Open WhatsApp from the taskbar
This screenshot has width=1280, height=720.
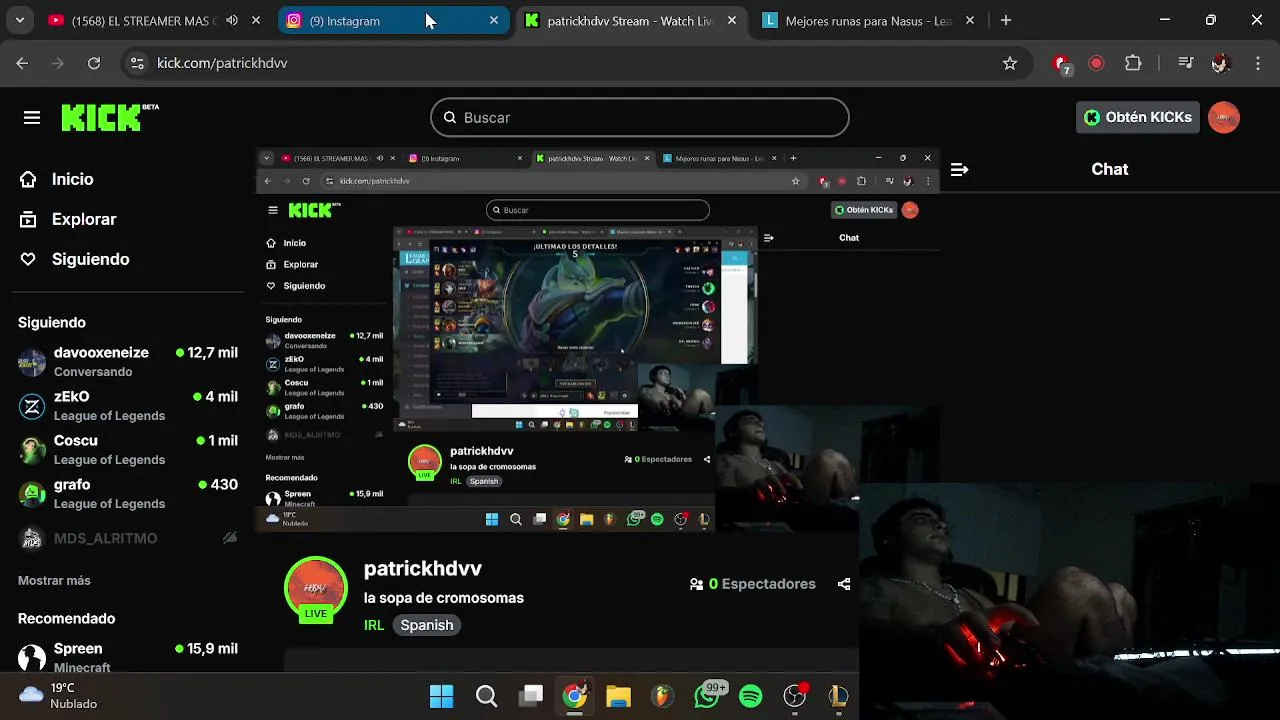pyautogui.click(x=707, y=696)
